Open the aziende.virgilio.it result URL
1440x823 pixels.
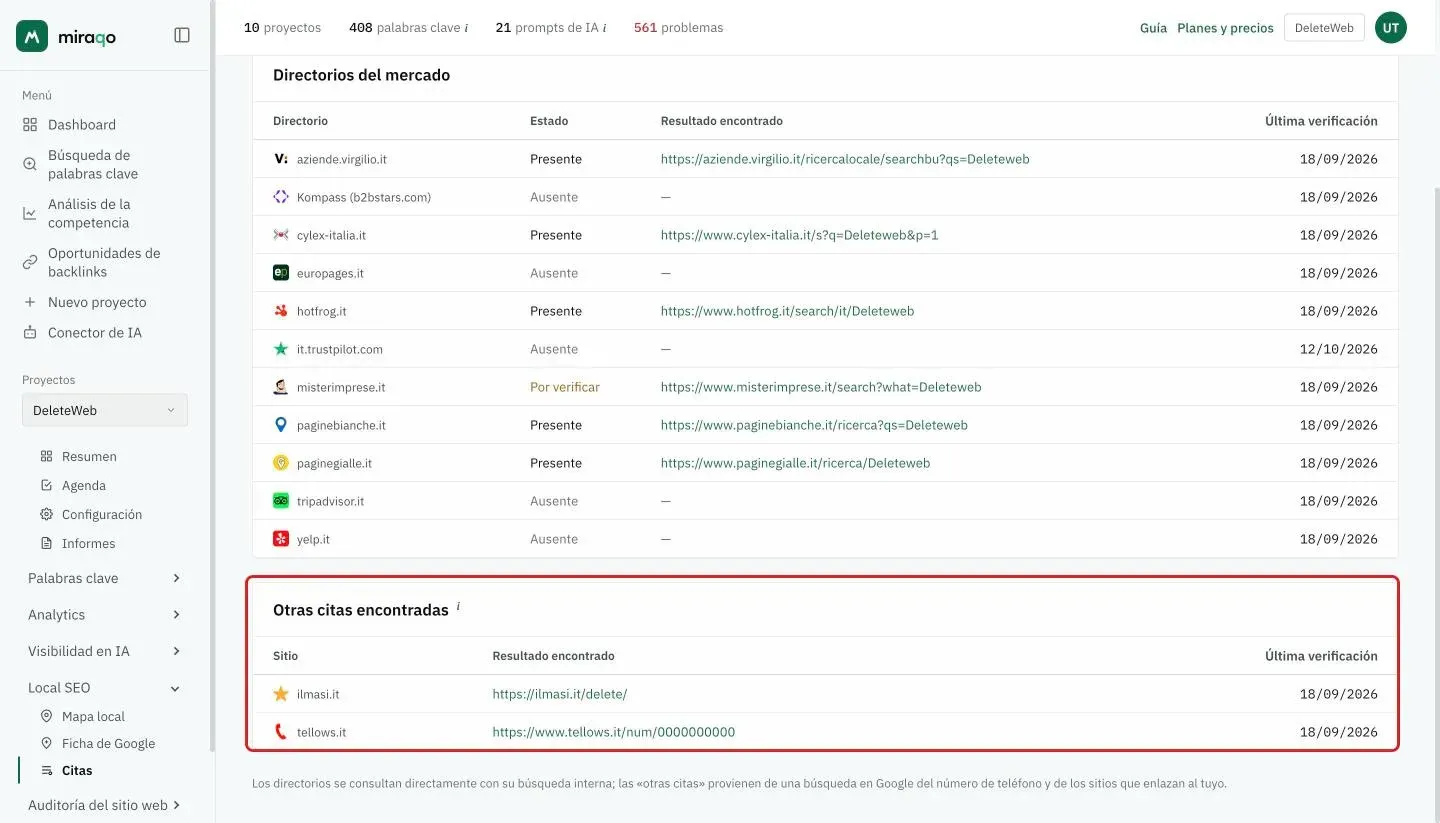845,159
